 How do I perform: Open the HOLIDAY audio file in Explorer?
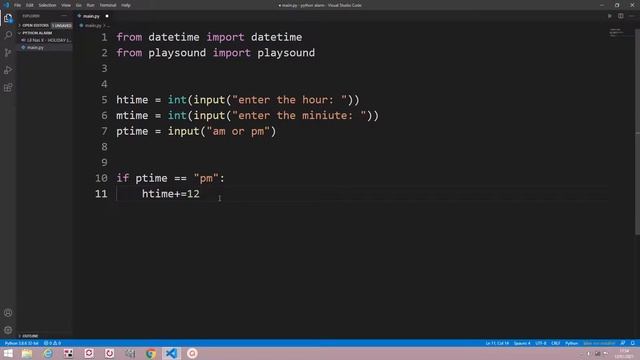(x=47, y=40)
